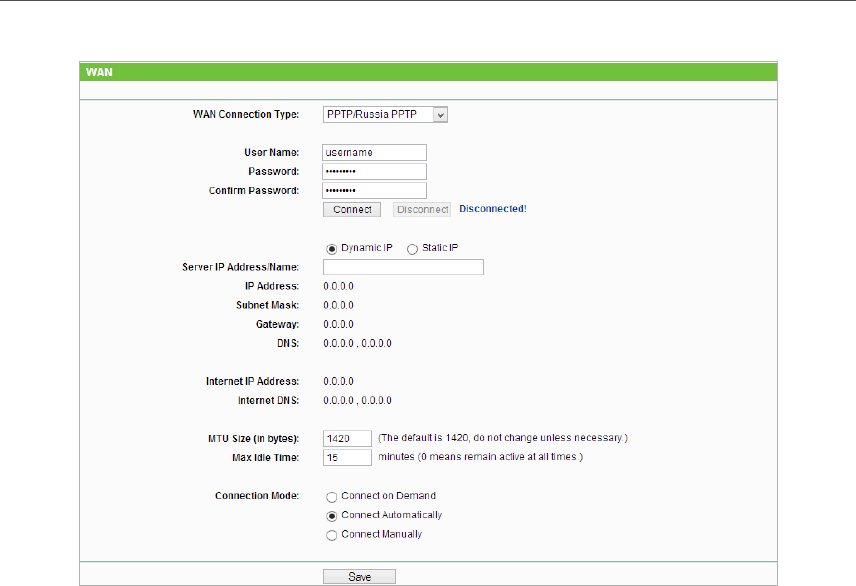Select Connect Manually mode
This screenshot has height=586, width=856.
331,535
